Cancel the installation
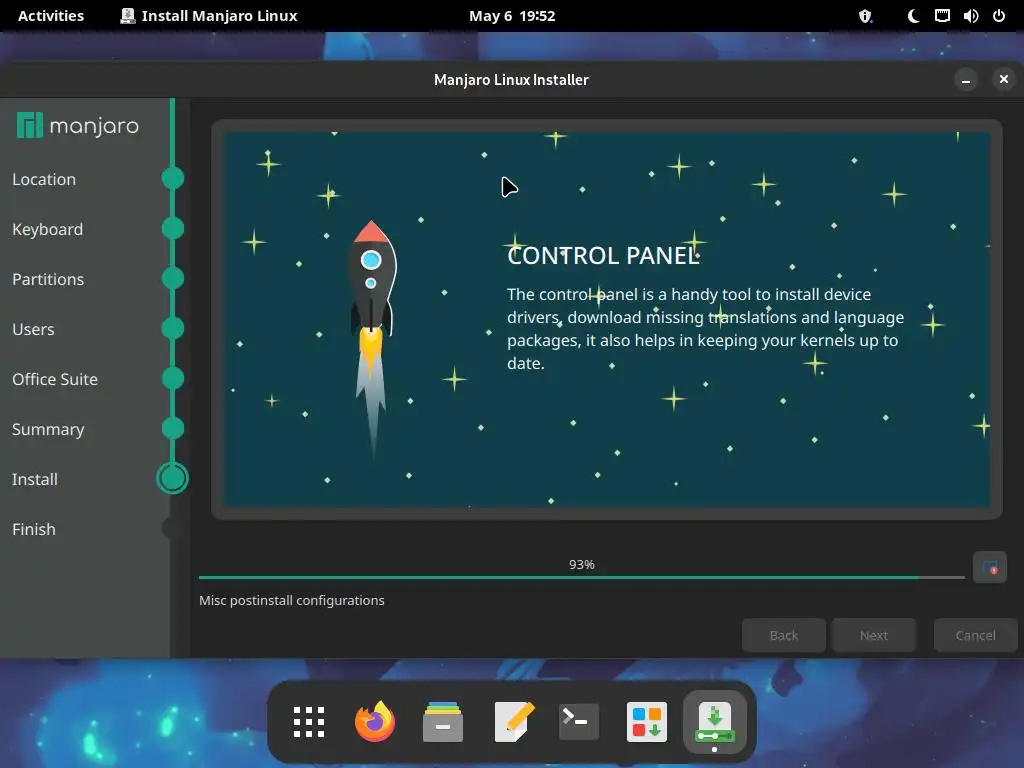Image resolution: width=1024 pixels, height=768 pixels. pyautogui.click(x=975, y=635)
